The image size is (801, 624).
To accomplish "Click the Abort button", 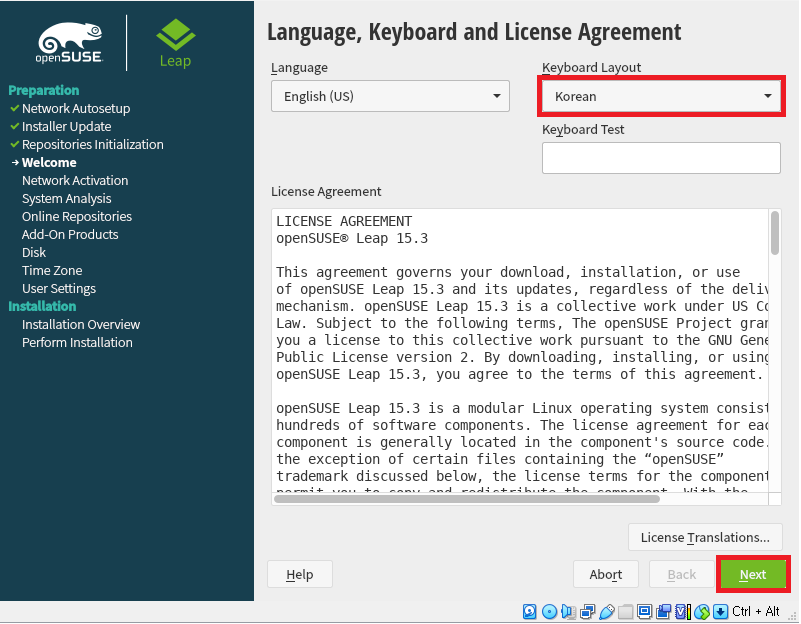I will pyautogui.click(x=606, y=574).
